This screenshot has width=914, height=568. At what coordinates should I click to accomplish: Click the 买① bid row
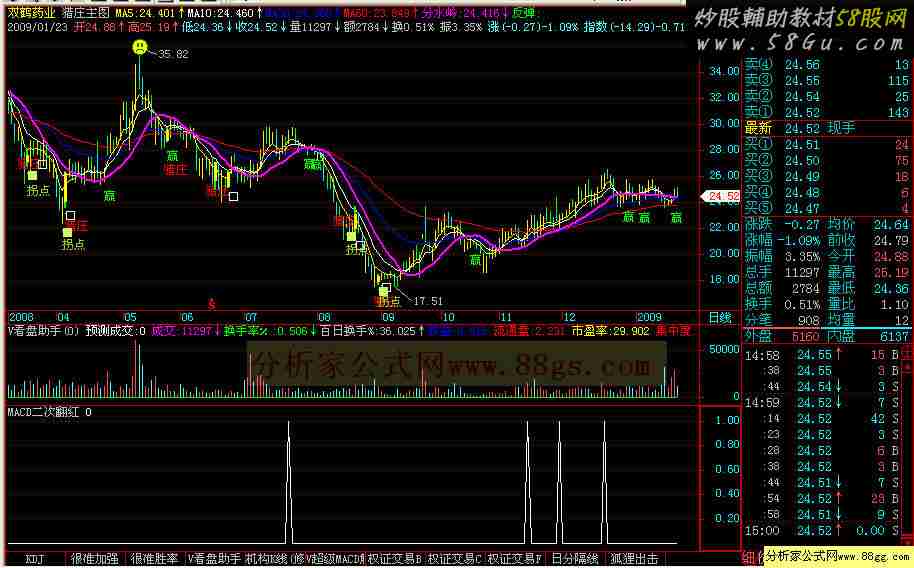pyautogui.click(x=827, y=144)
